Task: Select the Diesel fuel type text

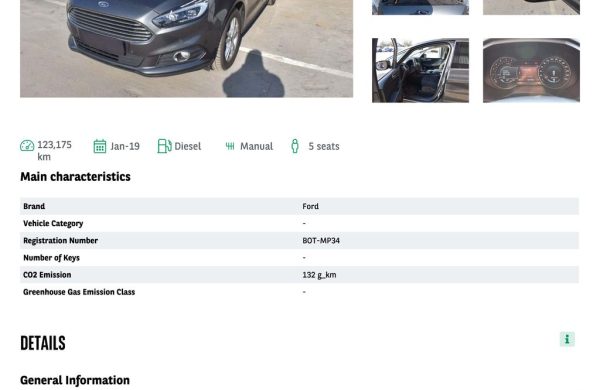Action: point(188,146)
